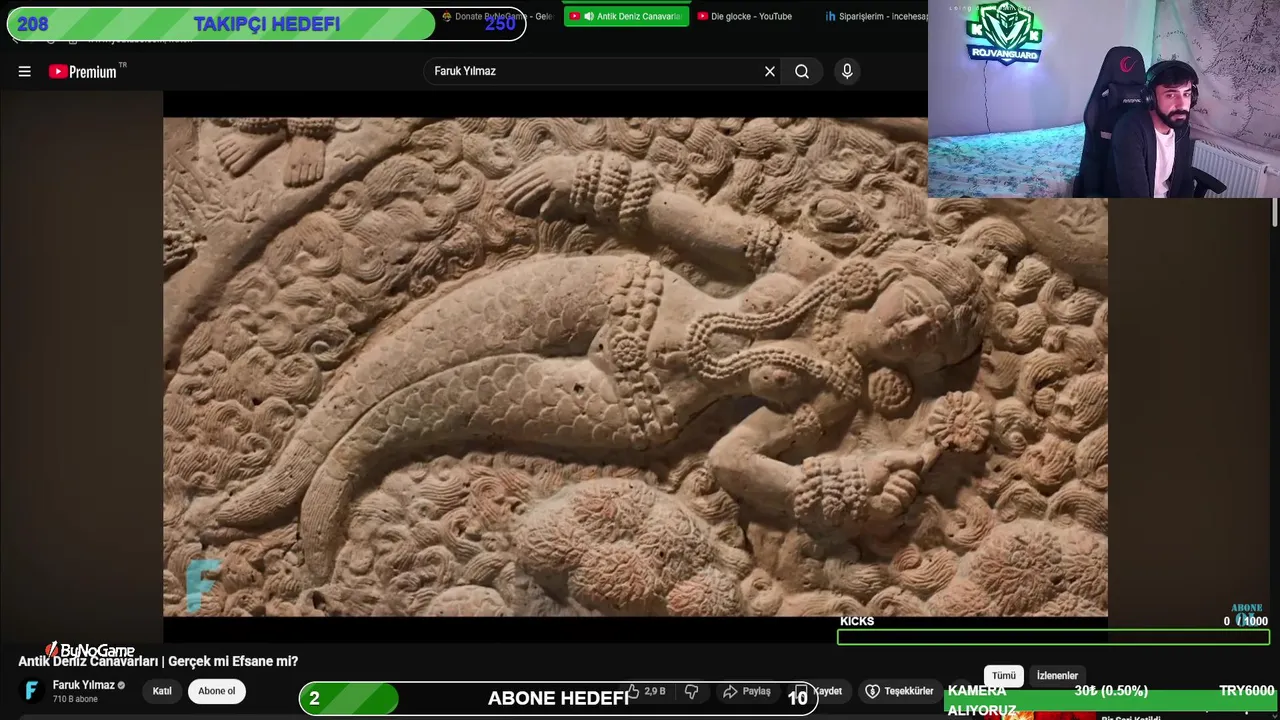Dislike the video with thumbs down
This screenshot has height=720, width=1280.
[x=691, y=691]
